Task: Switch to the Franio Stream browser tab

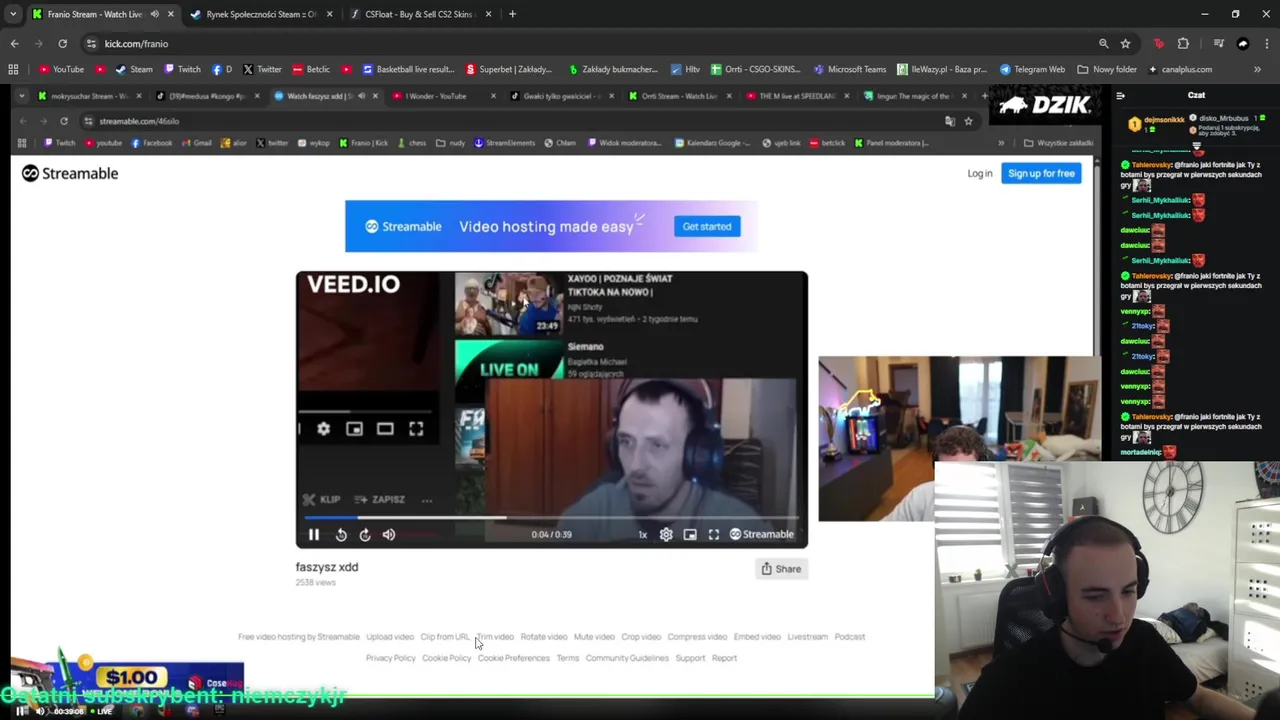Action: click(x=95, y=14)
